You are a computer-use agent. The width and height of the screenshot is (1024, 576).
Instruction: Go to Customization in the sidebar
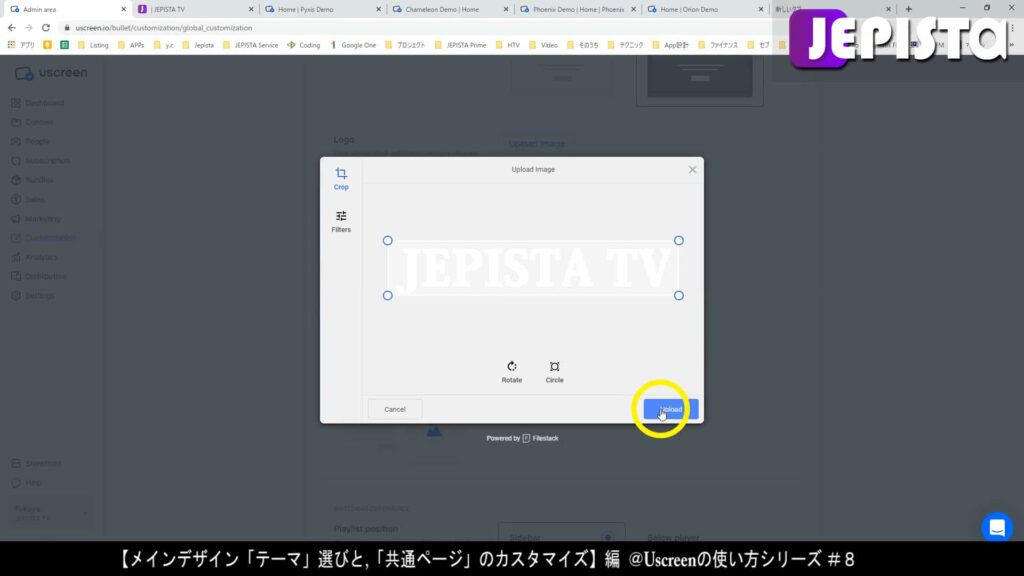click(x=44, y=238)
